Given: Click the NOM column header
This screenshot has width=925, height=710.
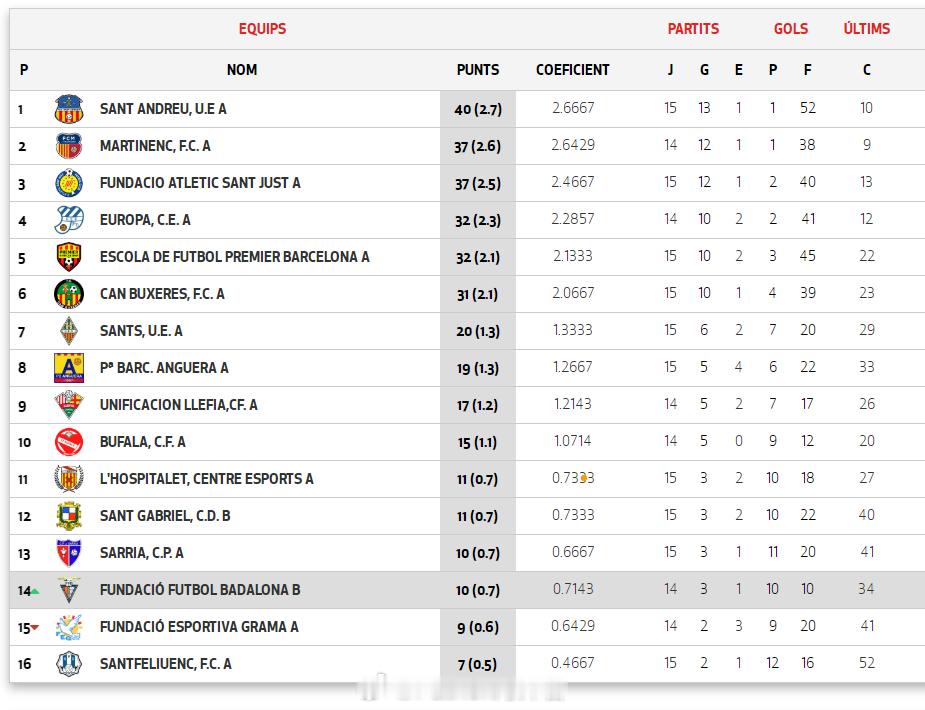Looking at the screenshot, I should coord(242,70).
